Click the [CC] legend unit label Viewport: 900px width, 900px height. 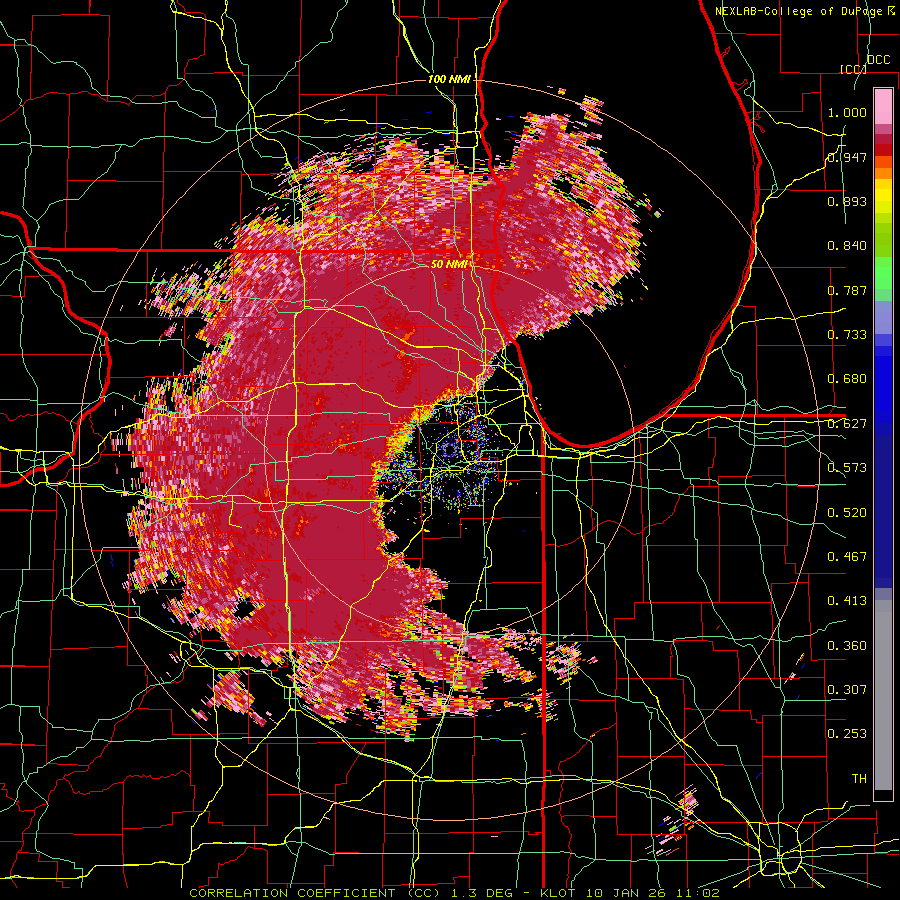[x=854, y=69]
